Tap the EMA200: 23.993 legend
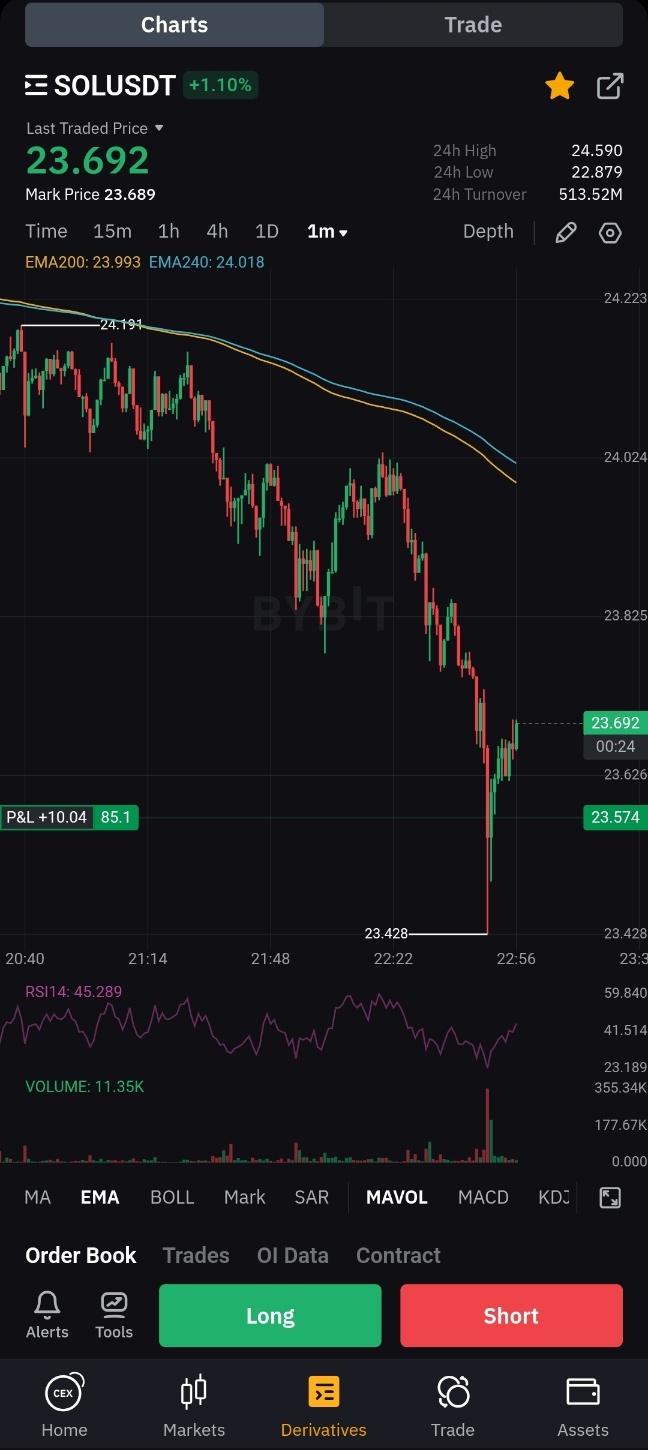648x1450 pixels. click(x=84, y=262)
